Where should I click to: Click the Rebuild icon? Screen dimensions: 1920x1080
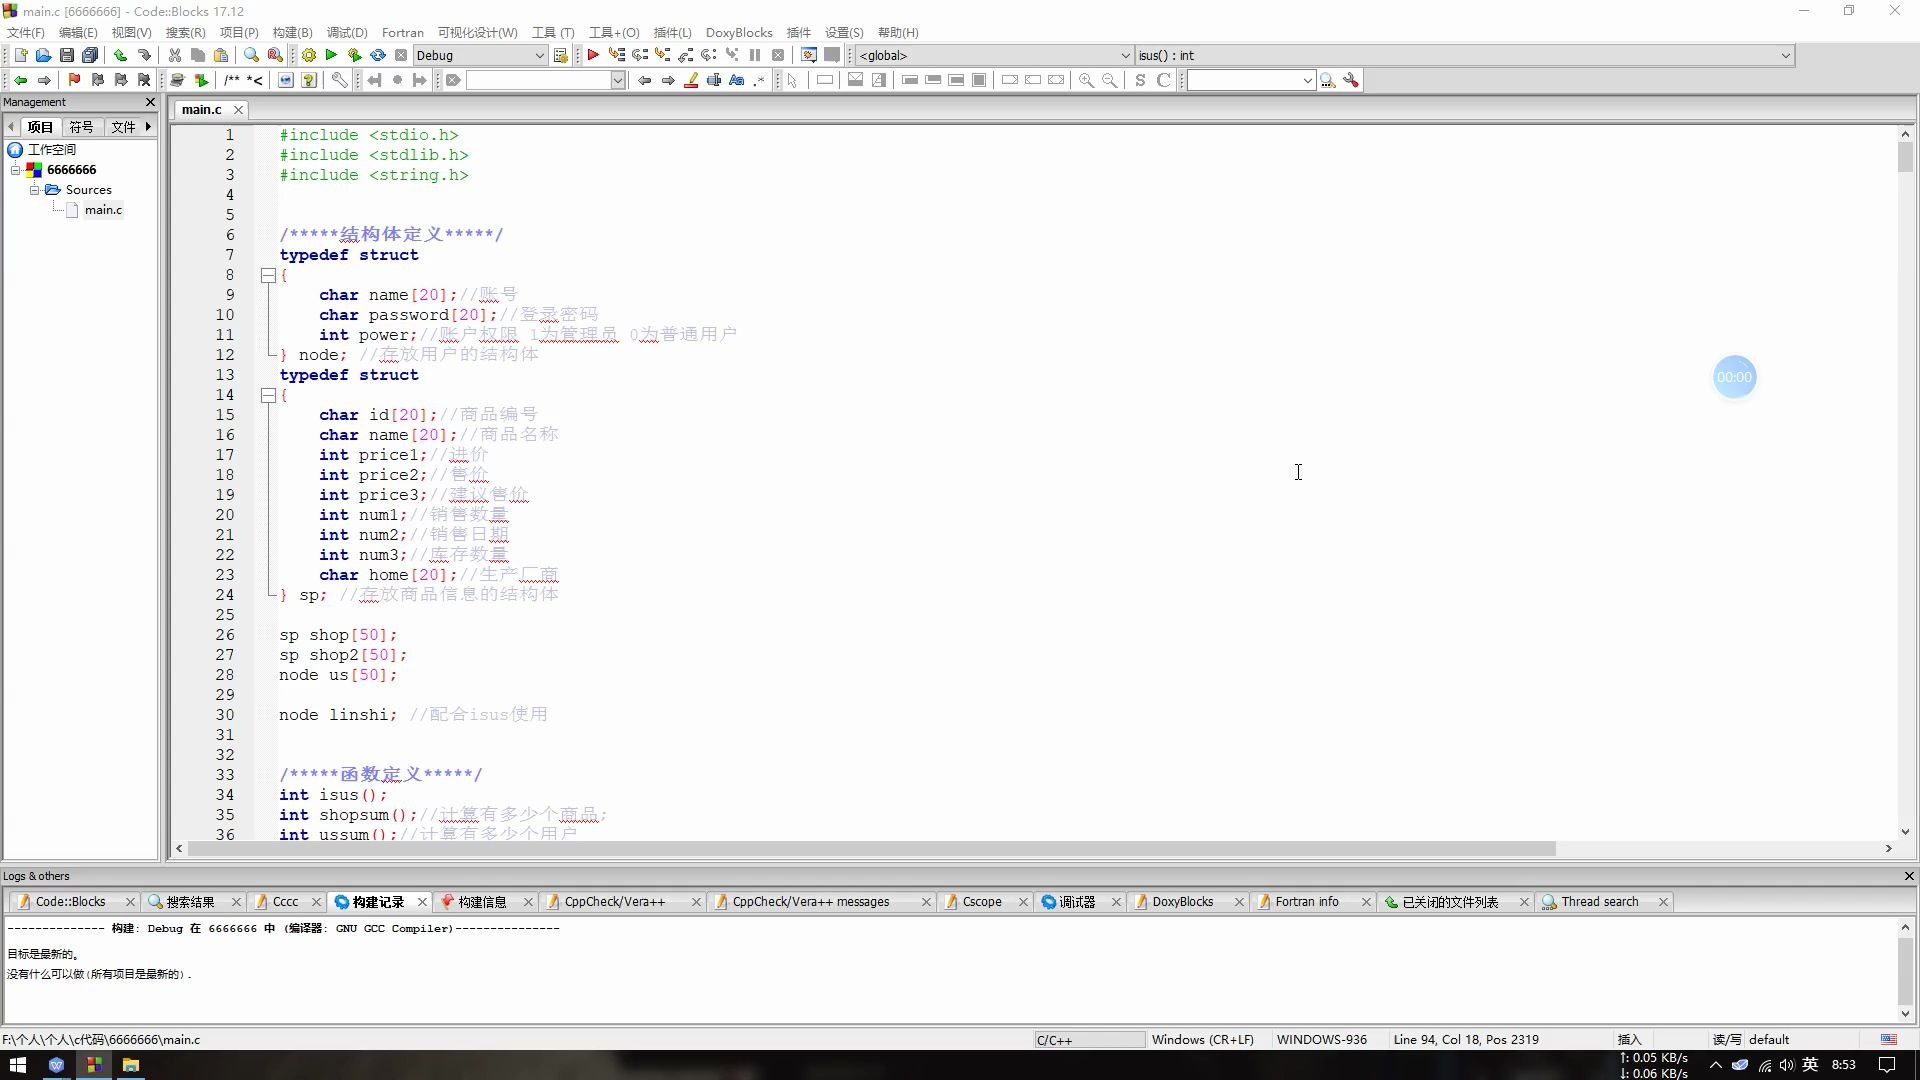378,55
